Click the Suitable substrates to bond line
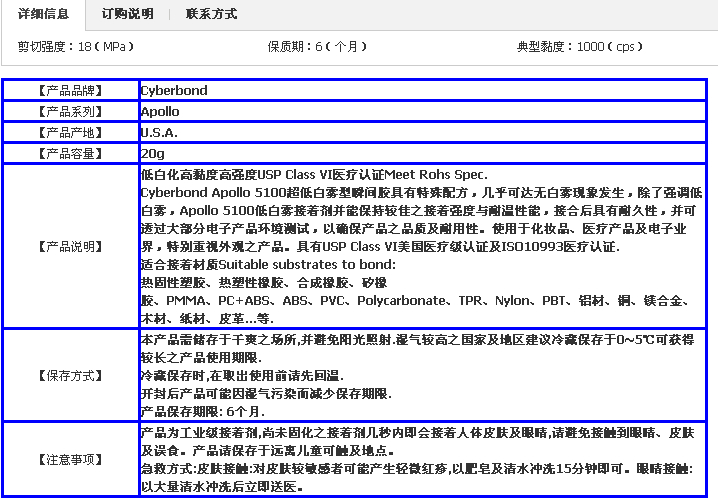This screenshot has width=718, height=498. (x=268, y=265)
